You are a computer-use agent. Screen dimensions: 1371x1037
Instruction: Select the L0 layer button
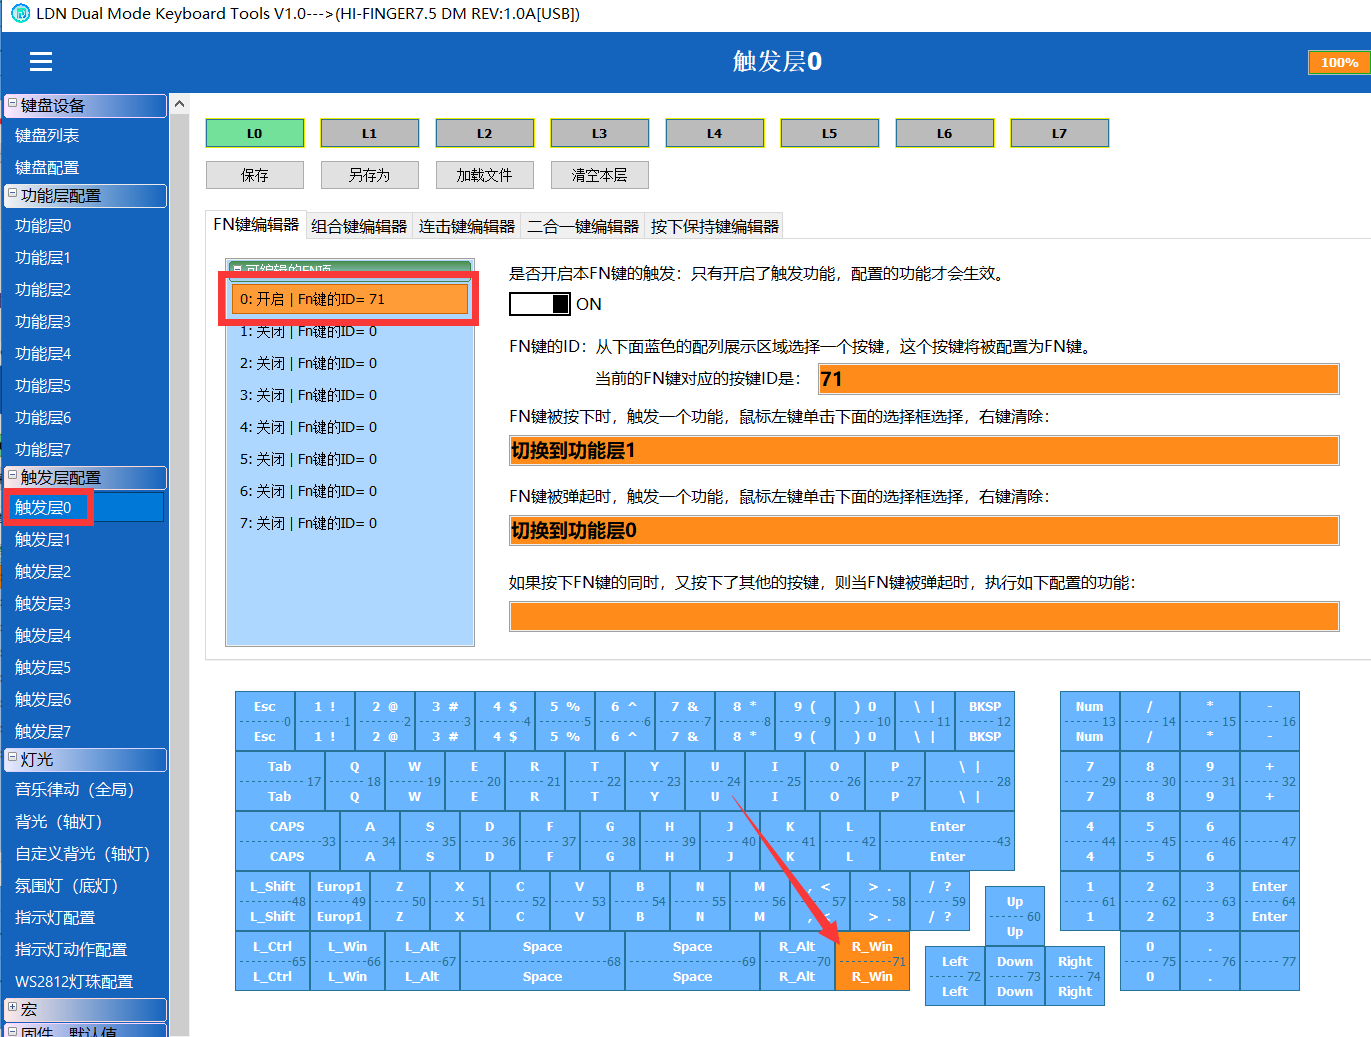[x=255, y=133]
